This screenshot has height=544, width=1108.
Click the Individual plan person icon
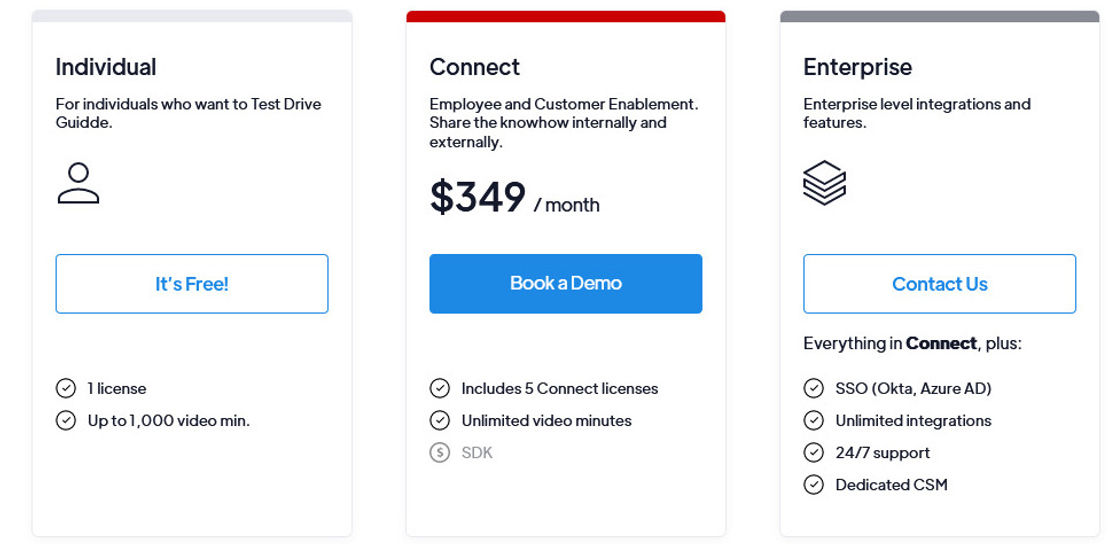78,183
